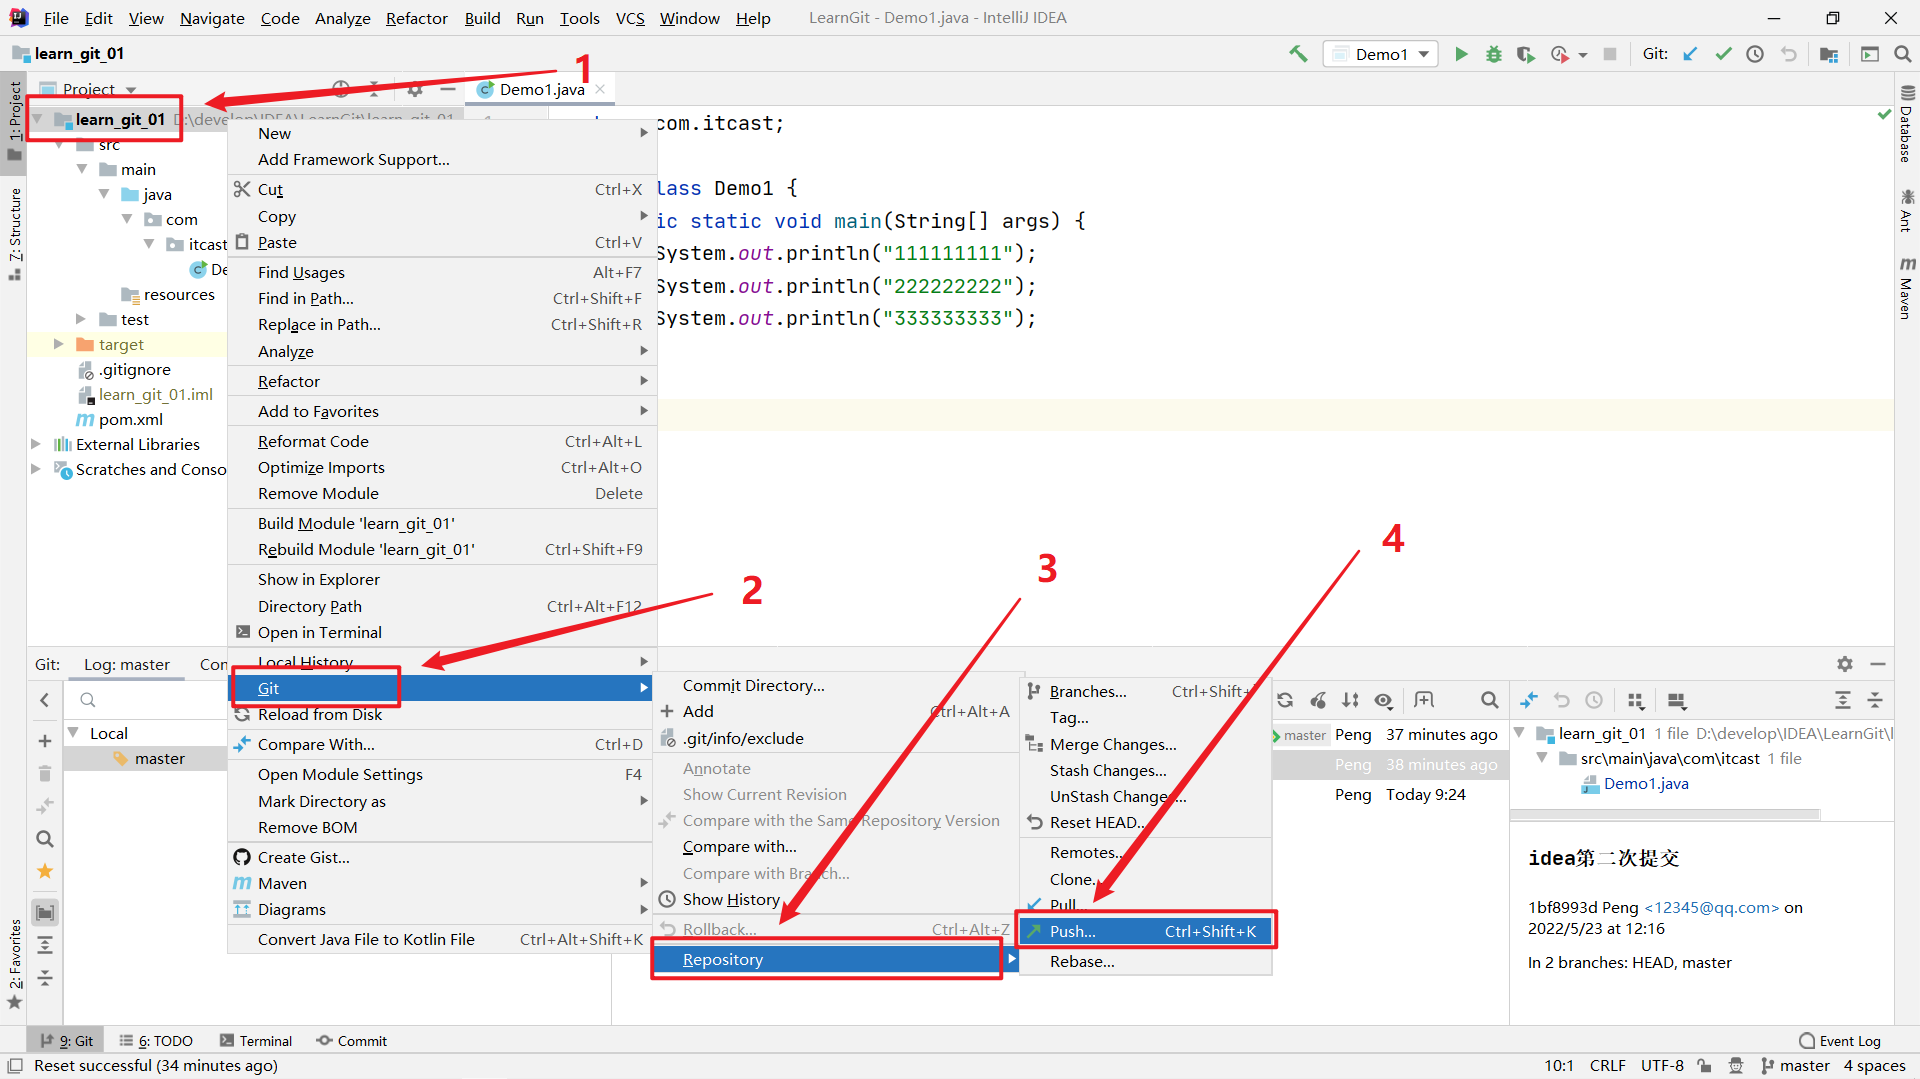Run with Coverage shield icon
1920x1079 pixels.
pyautogui.click(x=1525, y=54)
